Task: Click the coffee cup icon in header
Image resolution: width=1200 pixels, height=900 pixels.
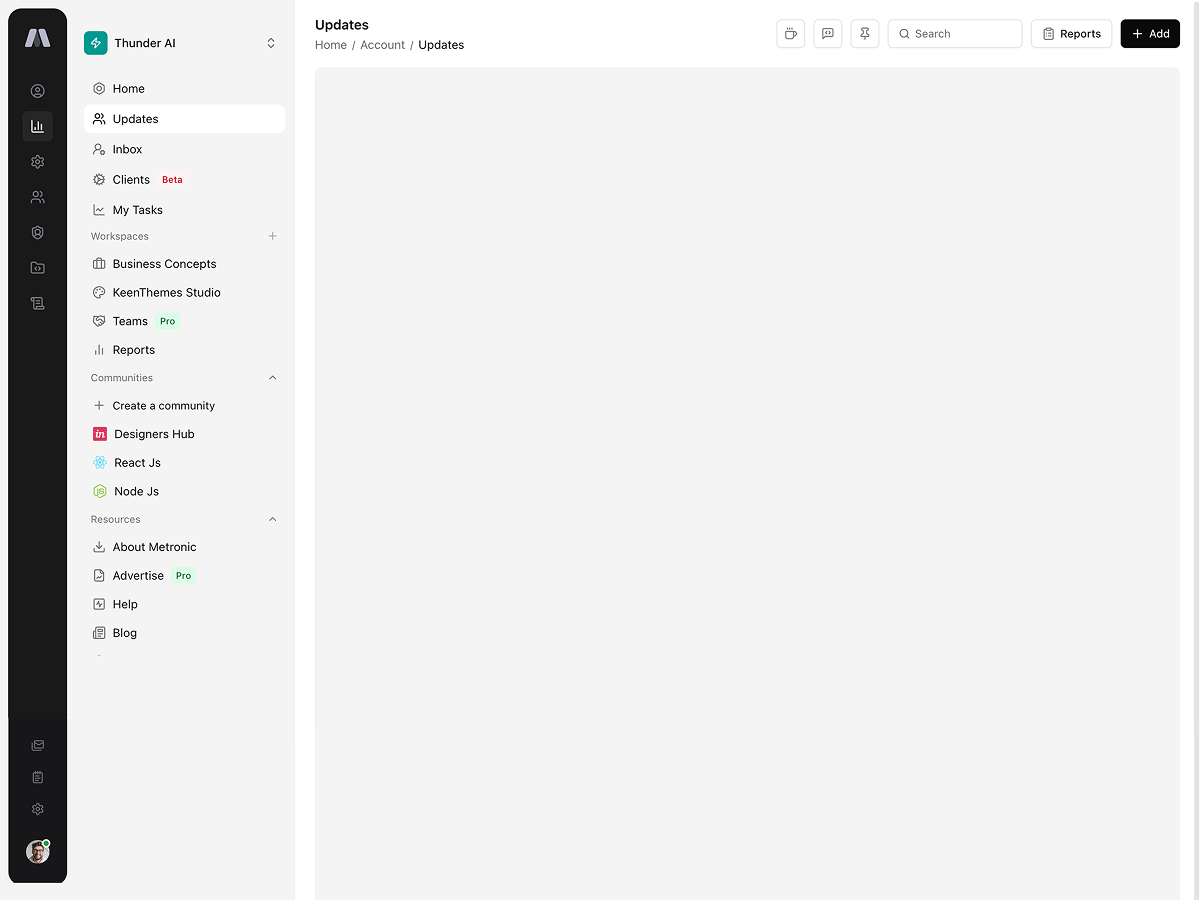Action: pyautogui.click(x=790, y=34)
